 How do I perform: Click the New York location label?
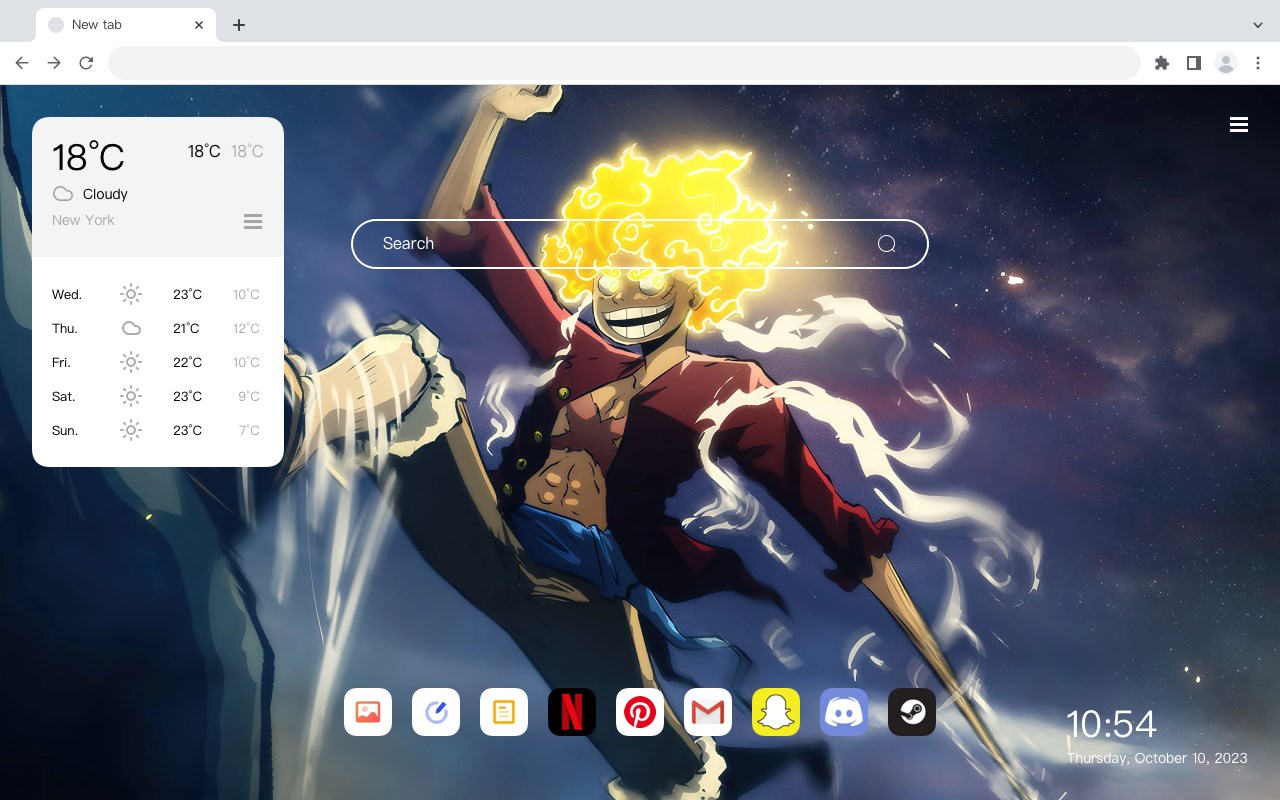point(83,220)
